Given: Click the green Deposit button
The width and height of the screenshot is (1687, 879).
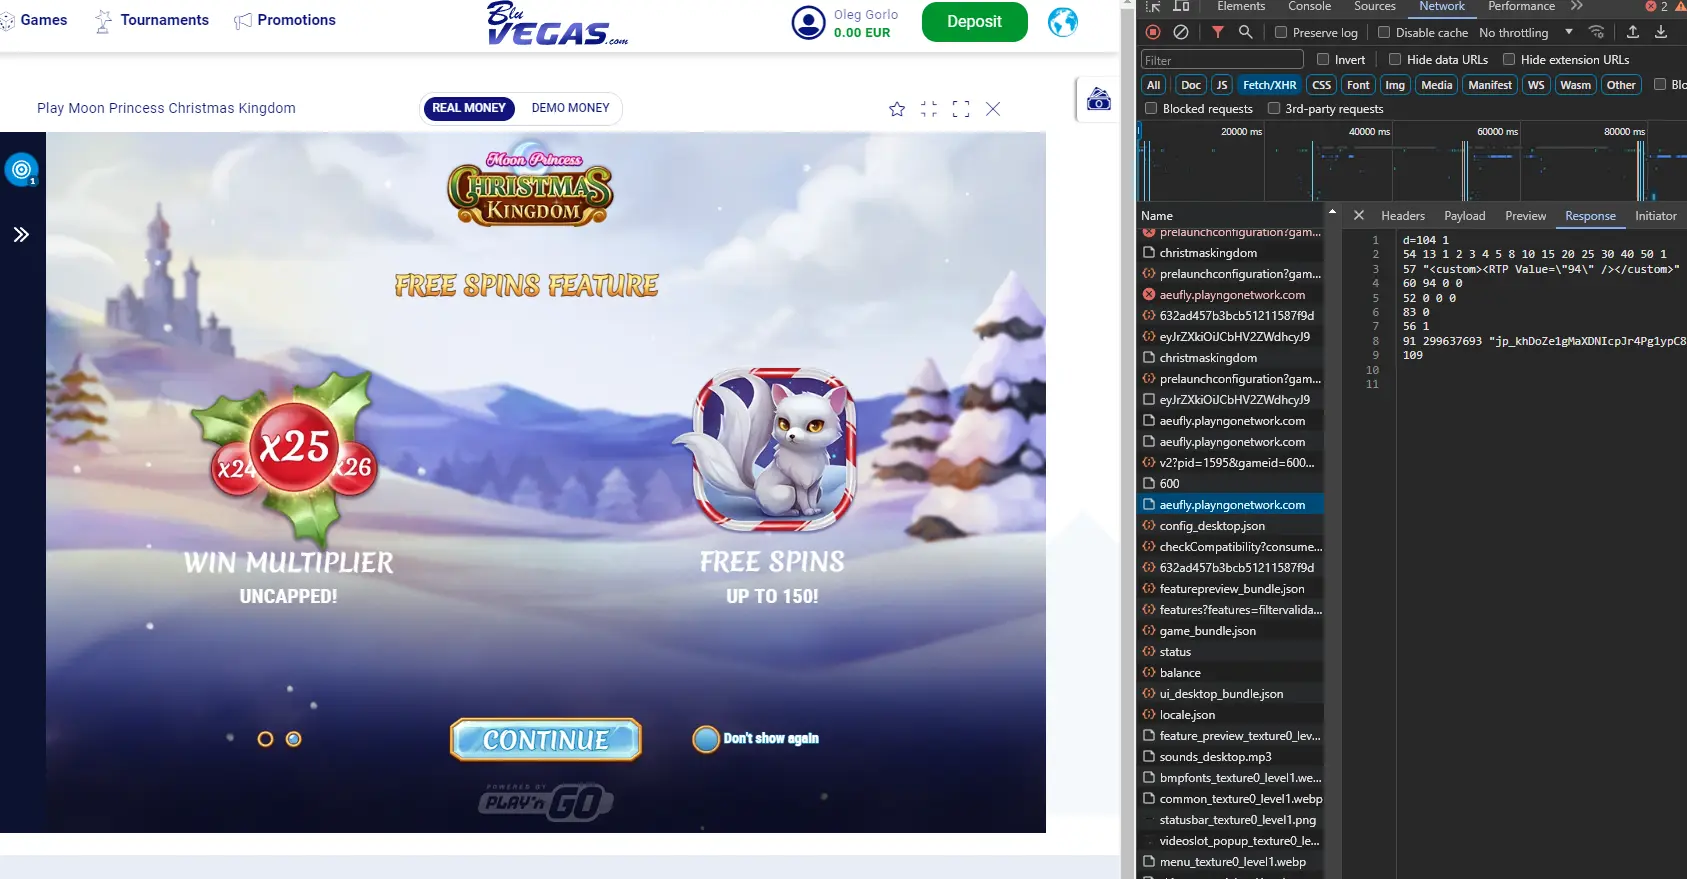Looking at the screenshot, I should point(974,22).
